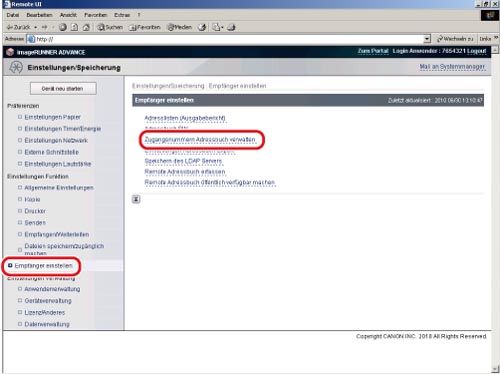This screenshot has width=500, height=374.
Task: Click the Refresh page icon
Action: [x=75, y=27]
